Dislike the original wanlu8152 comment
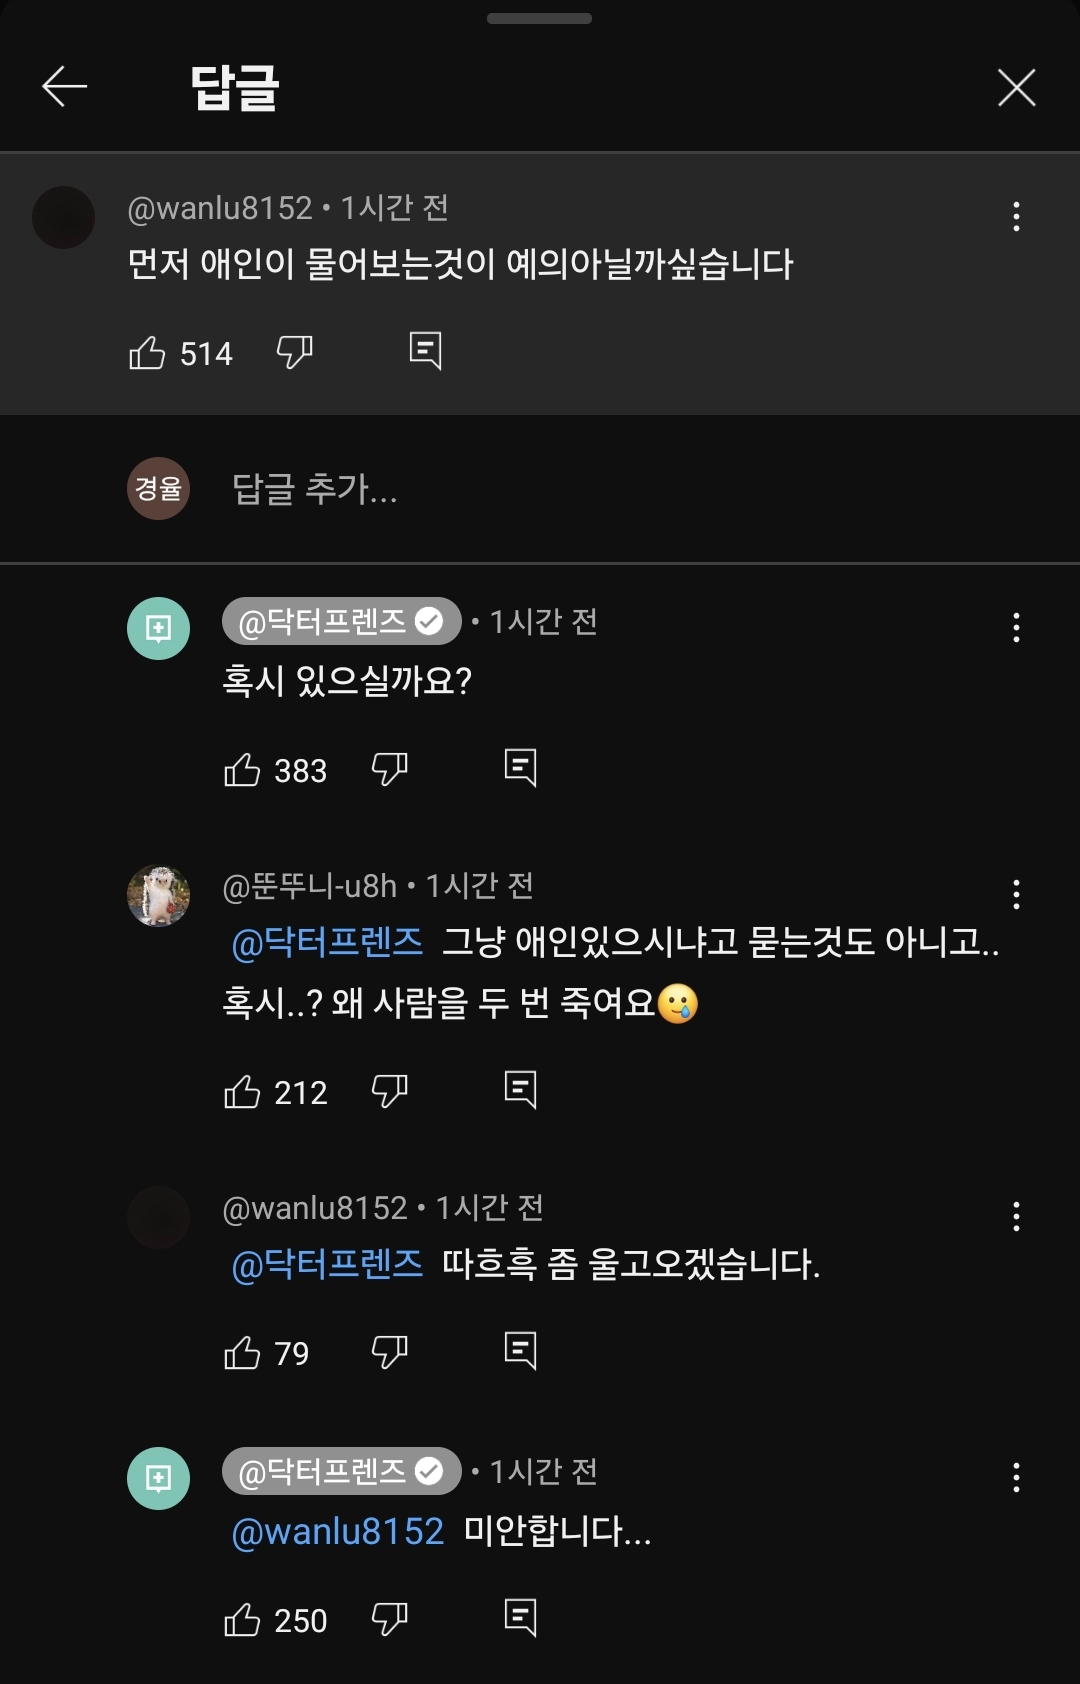 294,352
